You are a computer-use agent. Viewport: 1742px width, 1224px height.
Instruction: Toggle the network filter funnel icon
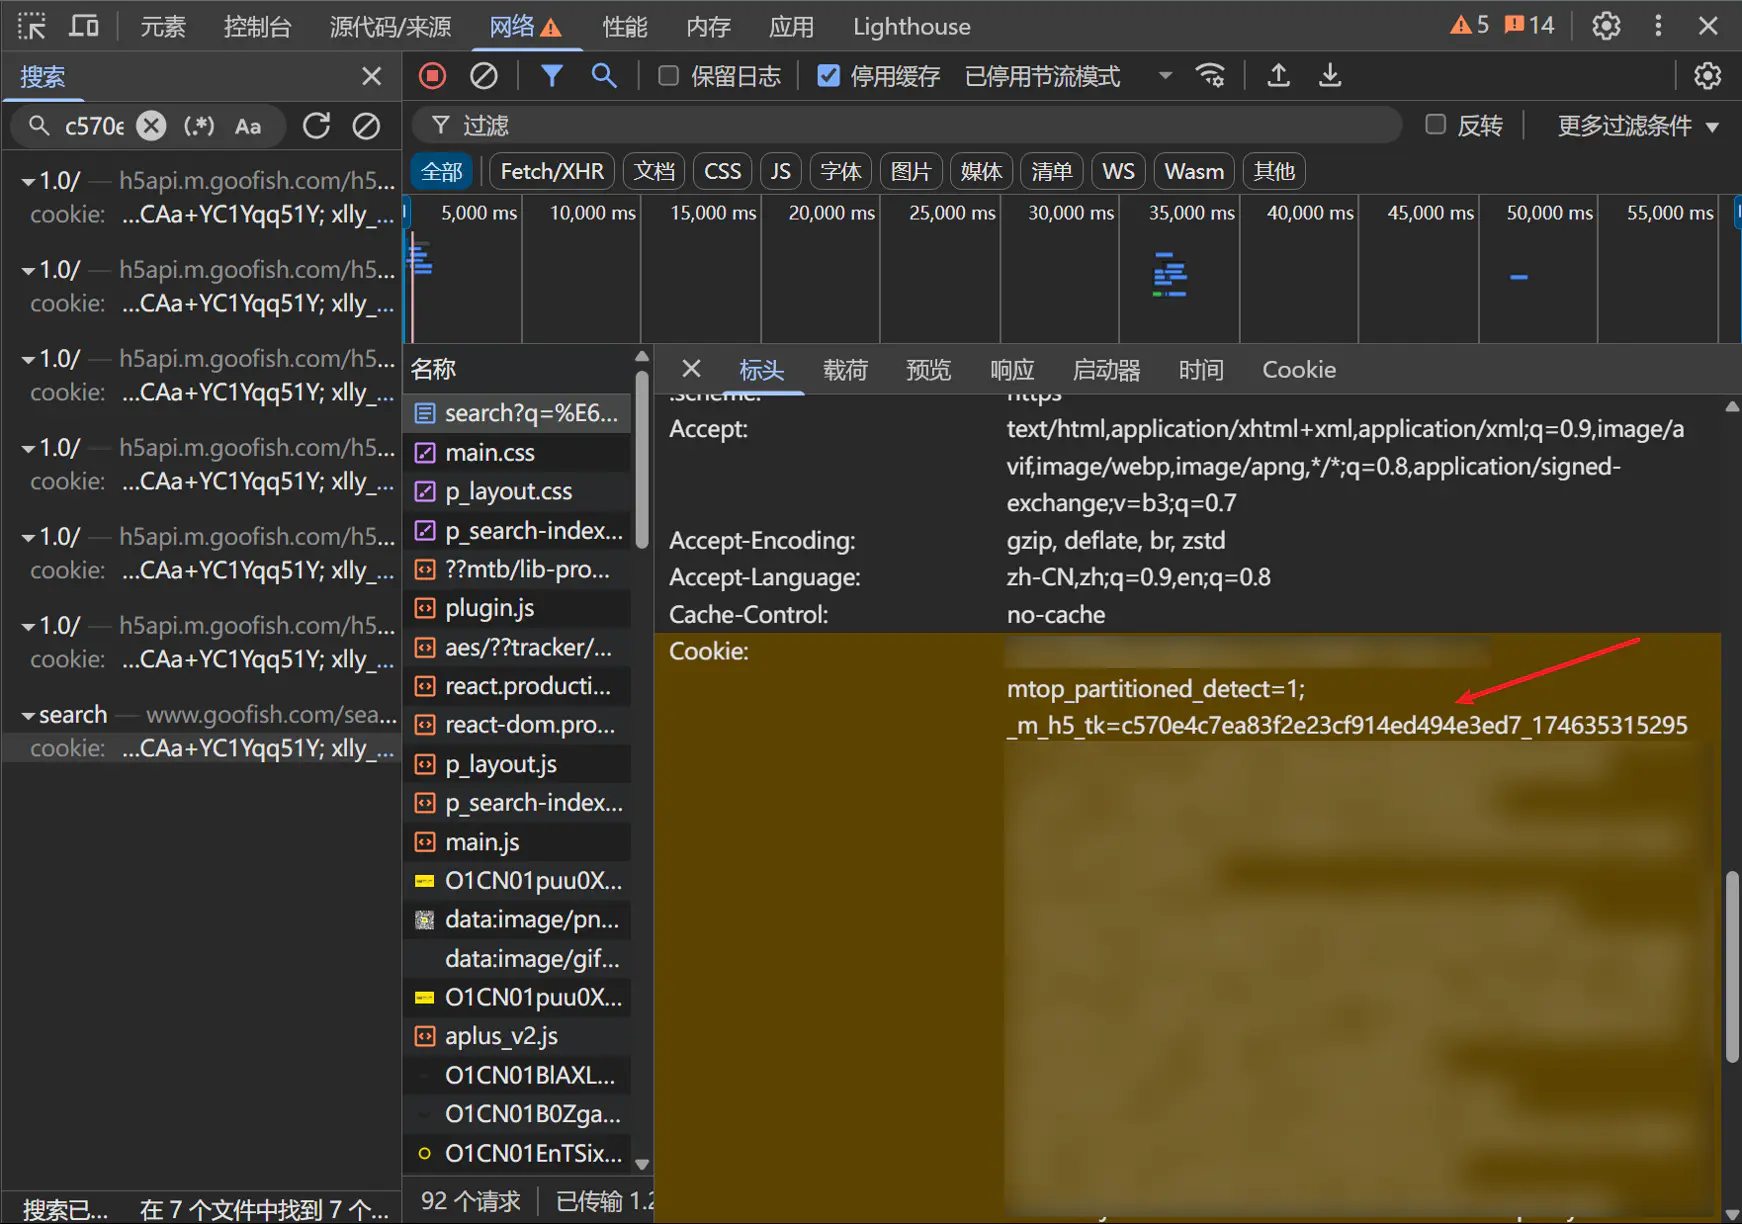click(x=551, y=76)
